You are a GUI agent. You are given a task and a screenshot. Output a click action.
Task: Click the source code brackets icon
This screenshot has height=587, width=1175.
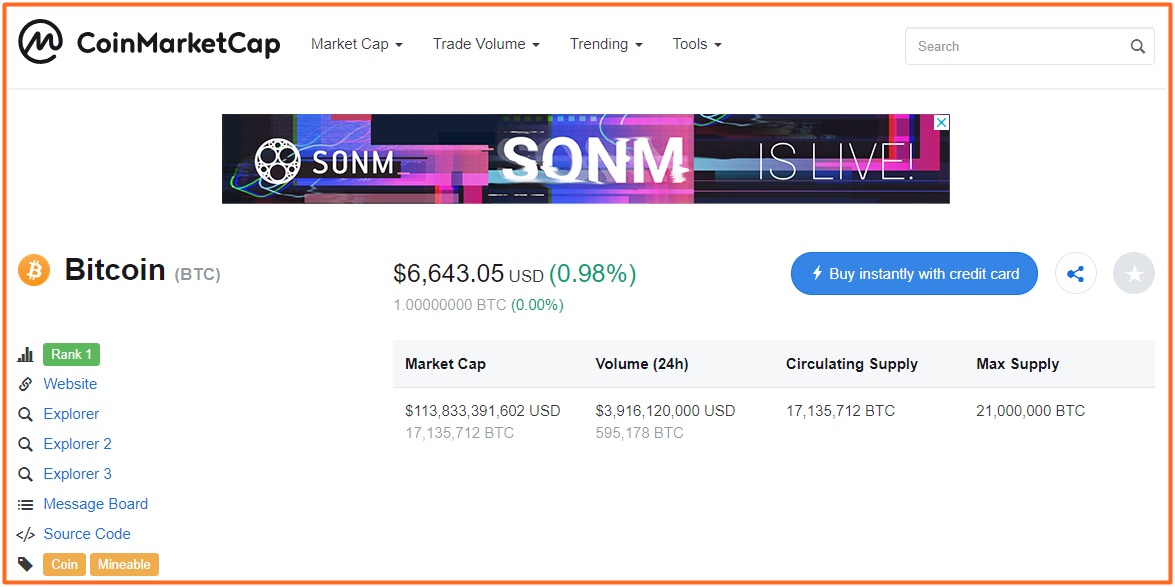(x=25, y=535)
